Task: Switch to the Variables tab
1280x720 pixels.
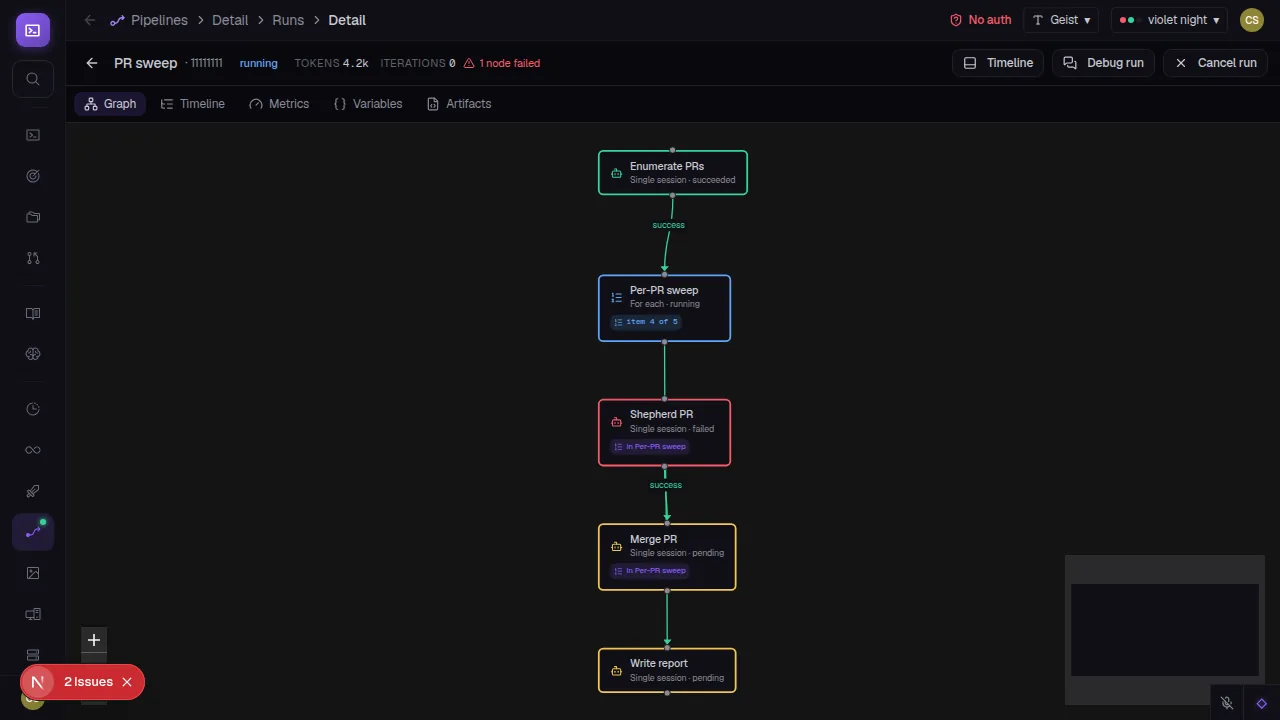Action: 368,104
